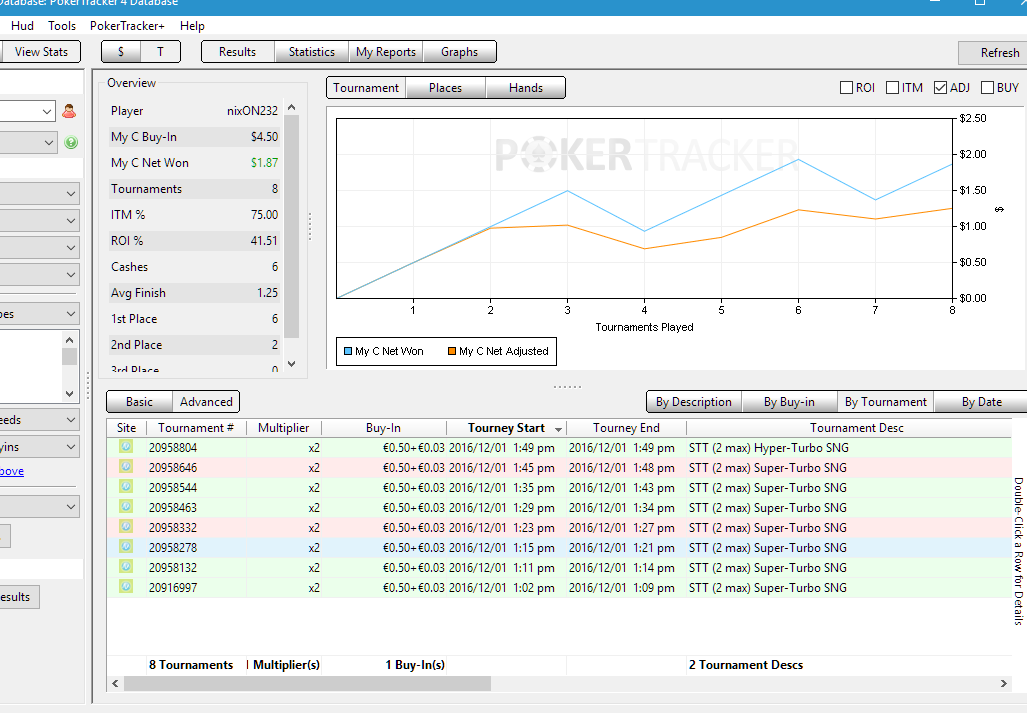The height and width of the screenshot is (713, 1027).
Task: Click site icon for tournament 20958332
Action: point(126,527)
